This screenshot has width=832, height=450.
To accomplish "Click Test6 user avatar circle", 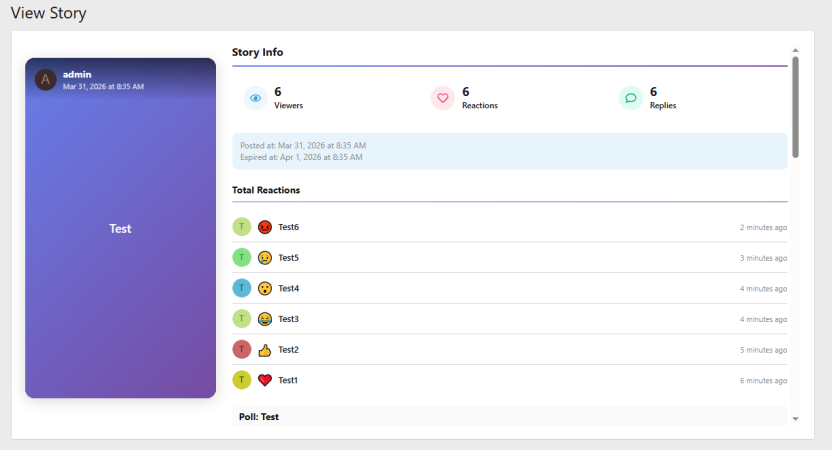I will 242,227.
